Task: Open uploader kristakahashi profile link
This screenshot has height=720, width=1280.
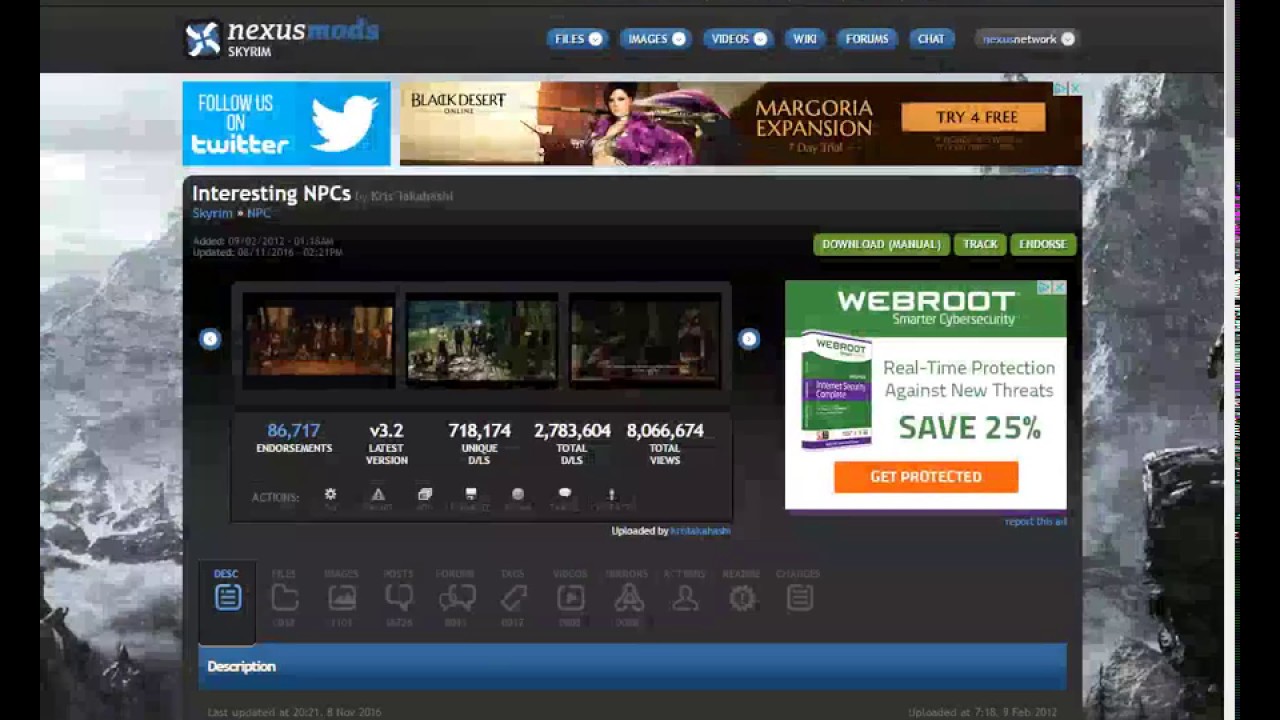Action: tap(700, 531)
